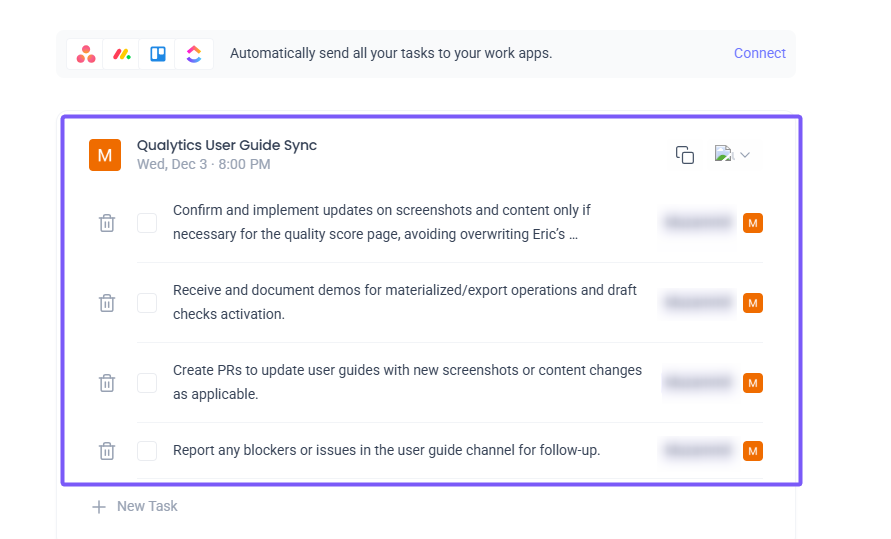Viewport: 891px width, 539px height.
Task: Open the Qualytics User Guide Sync title
Action: click(227, 145)
